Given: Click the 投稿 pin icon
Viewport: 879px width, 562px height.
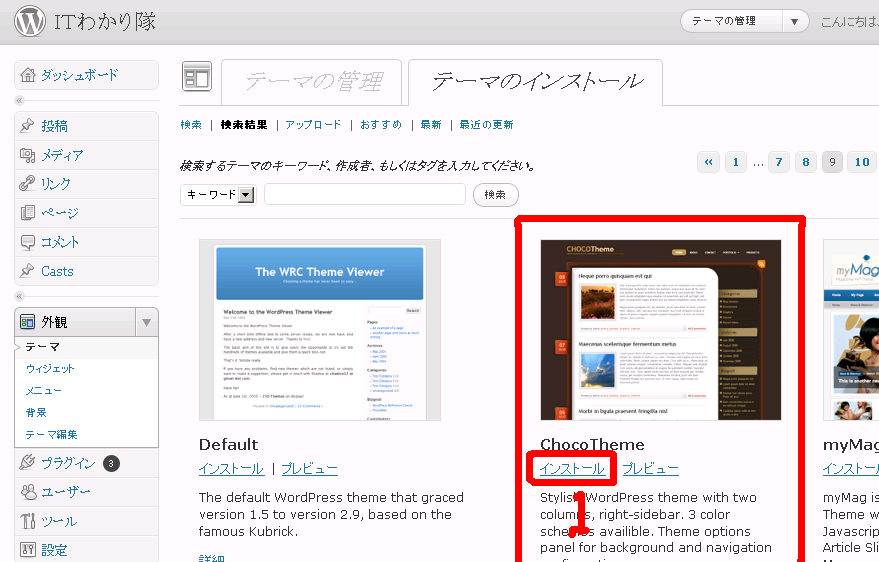Looking at the screenshot, I should pos(27,126).
